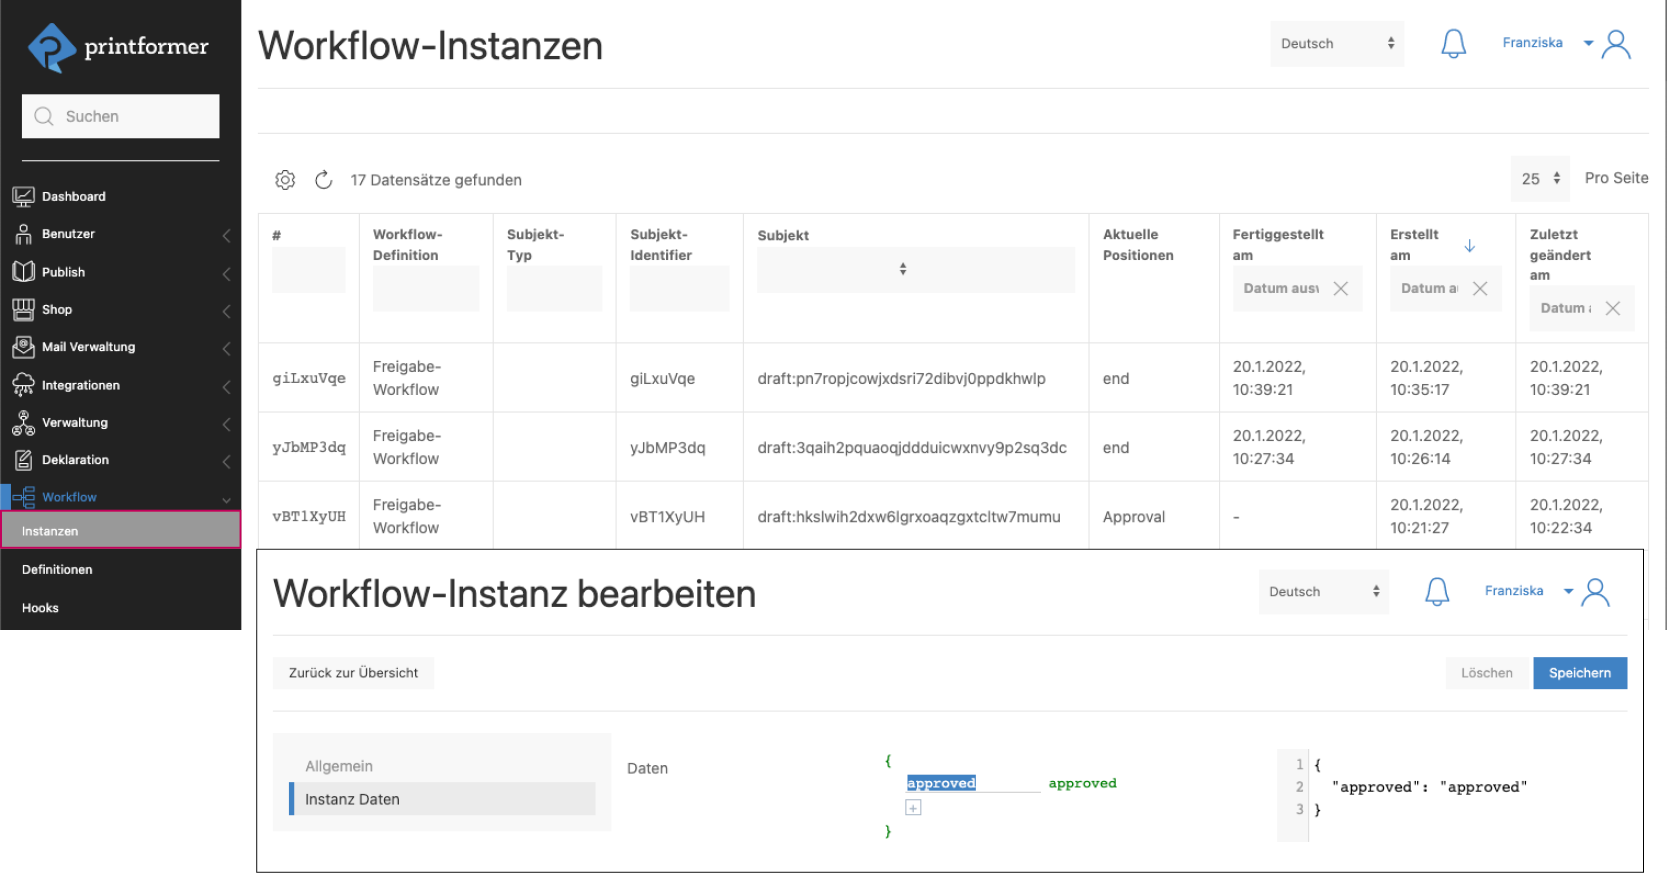Click Zurück zur Übersicht button
1667x886 pixels.
[x=353, y=673]
